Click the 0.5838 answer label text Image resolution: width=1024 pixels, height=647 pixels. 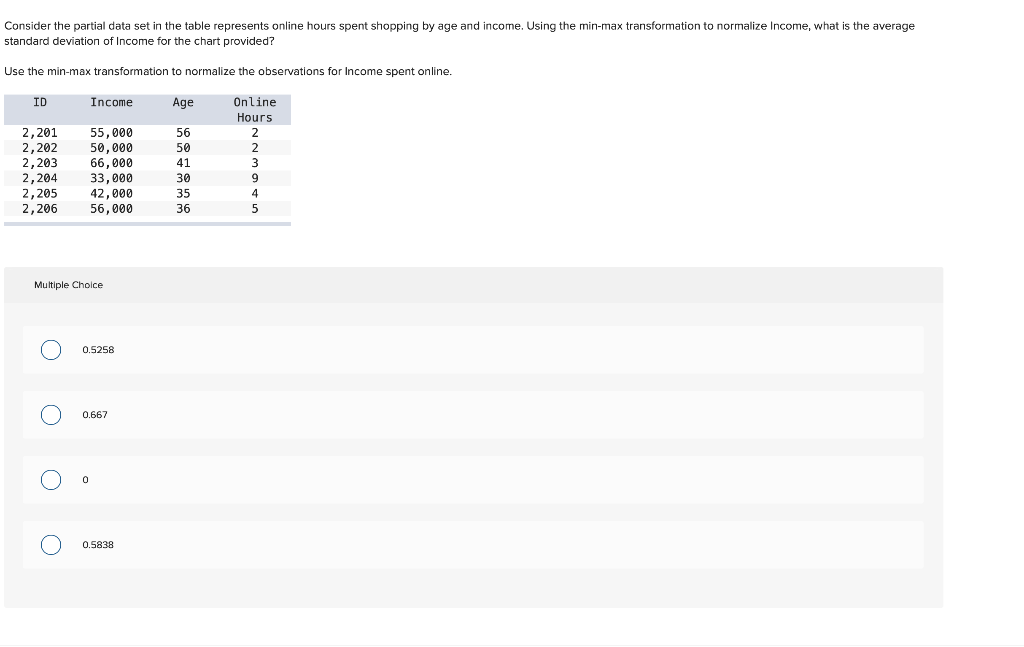[x=97, y=544]
